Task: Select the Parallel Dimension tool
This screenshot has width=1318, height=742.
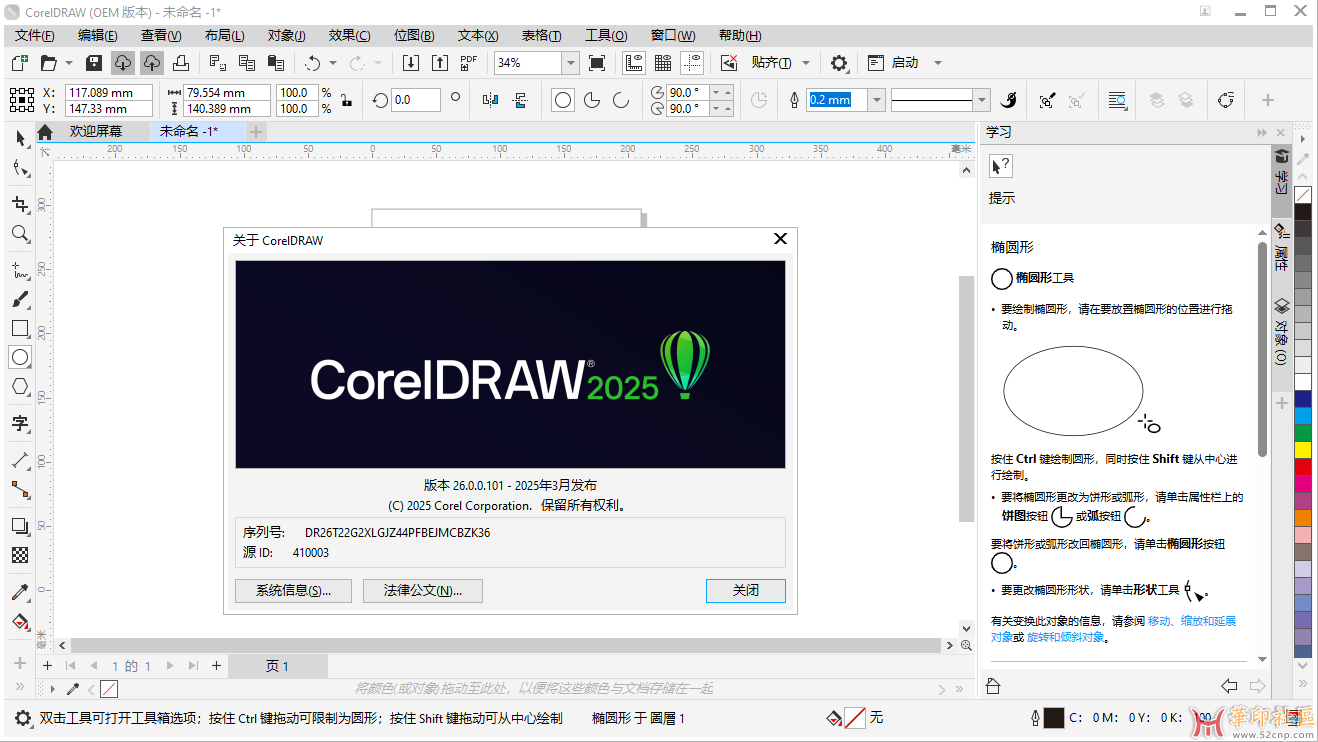Action: tap(20, 460)
